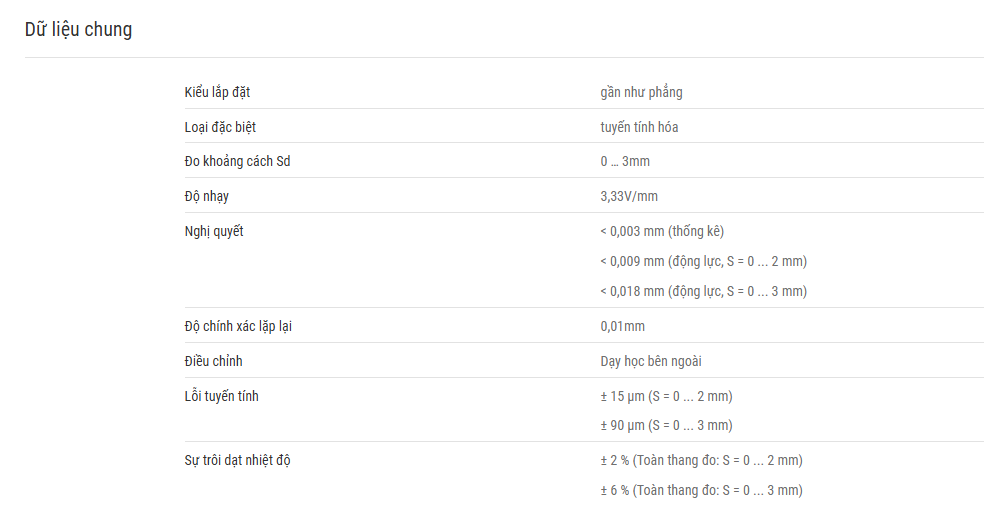Select the 'Lỗi tuyến tính' label
Screen dimensions: 984x518
click(x=222, y=396)
